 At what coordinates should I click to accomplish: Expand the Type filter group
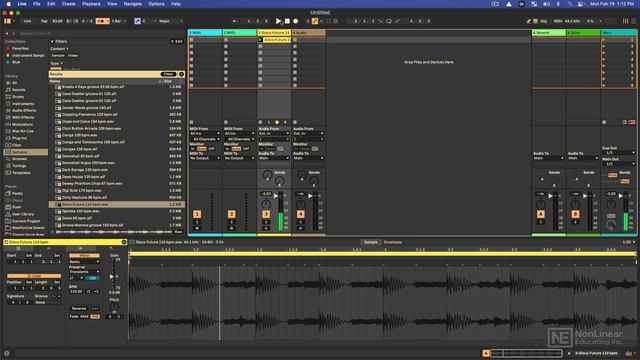[x=56, y=63]
